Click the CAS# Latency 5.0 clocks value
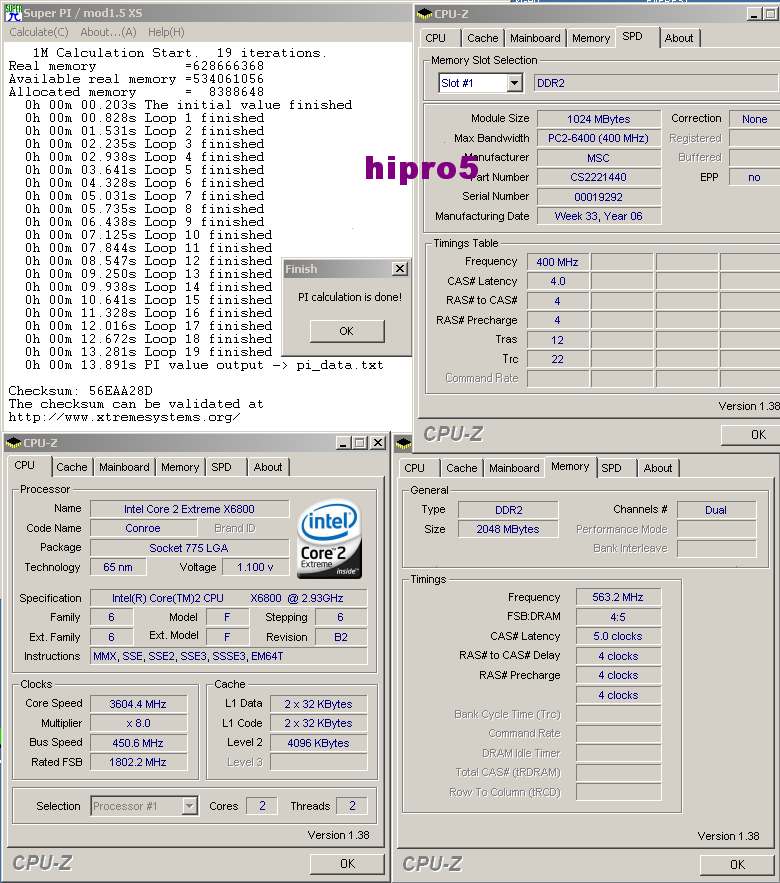780x883 pixels. click(x=618, y=636)
